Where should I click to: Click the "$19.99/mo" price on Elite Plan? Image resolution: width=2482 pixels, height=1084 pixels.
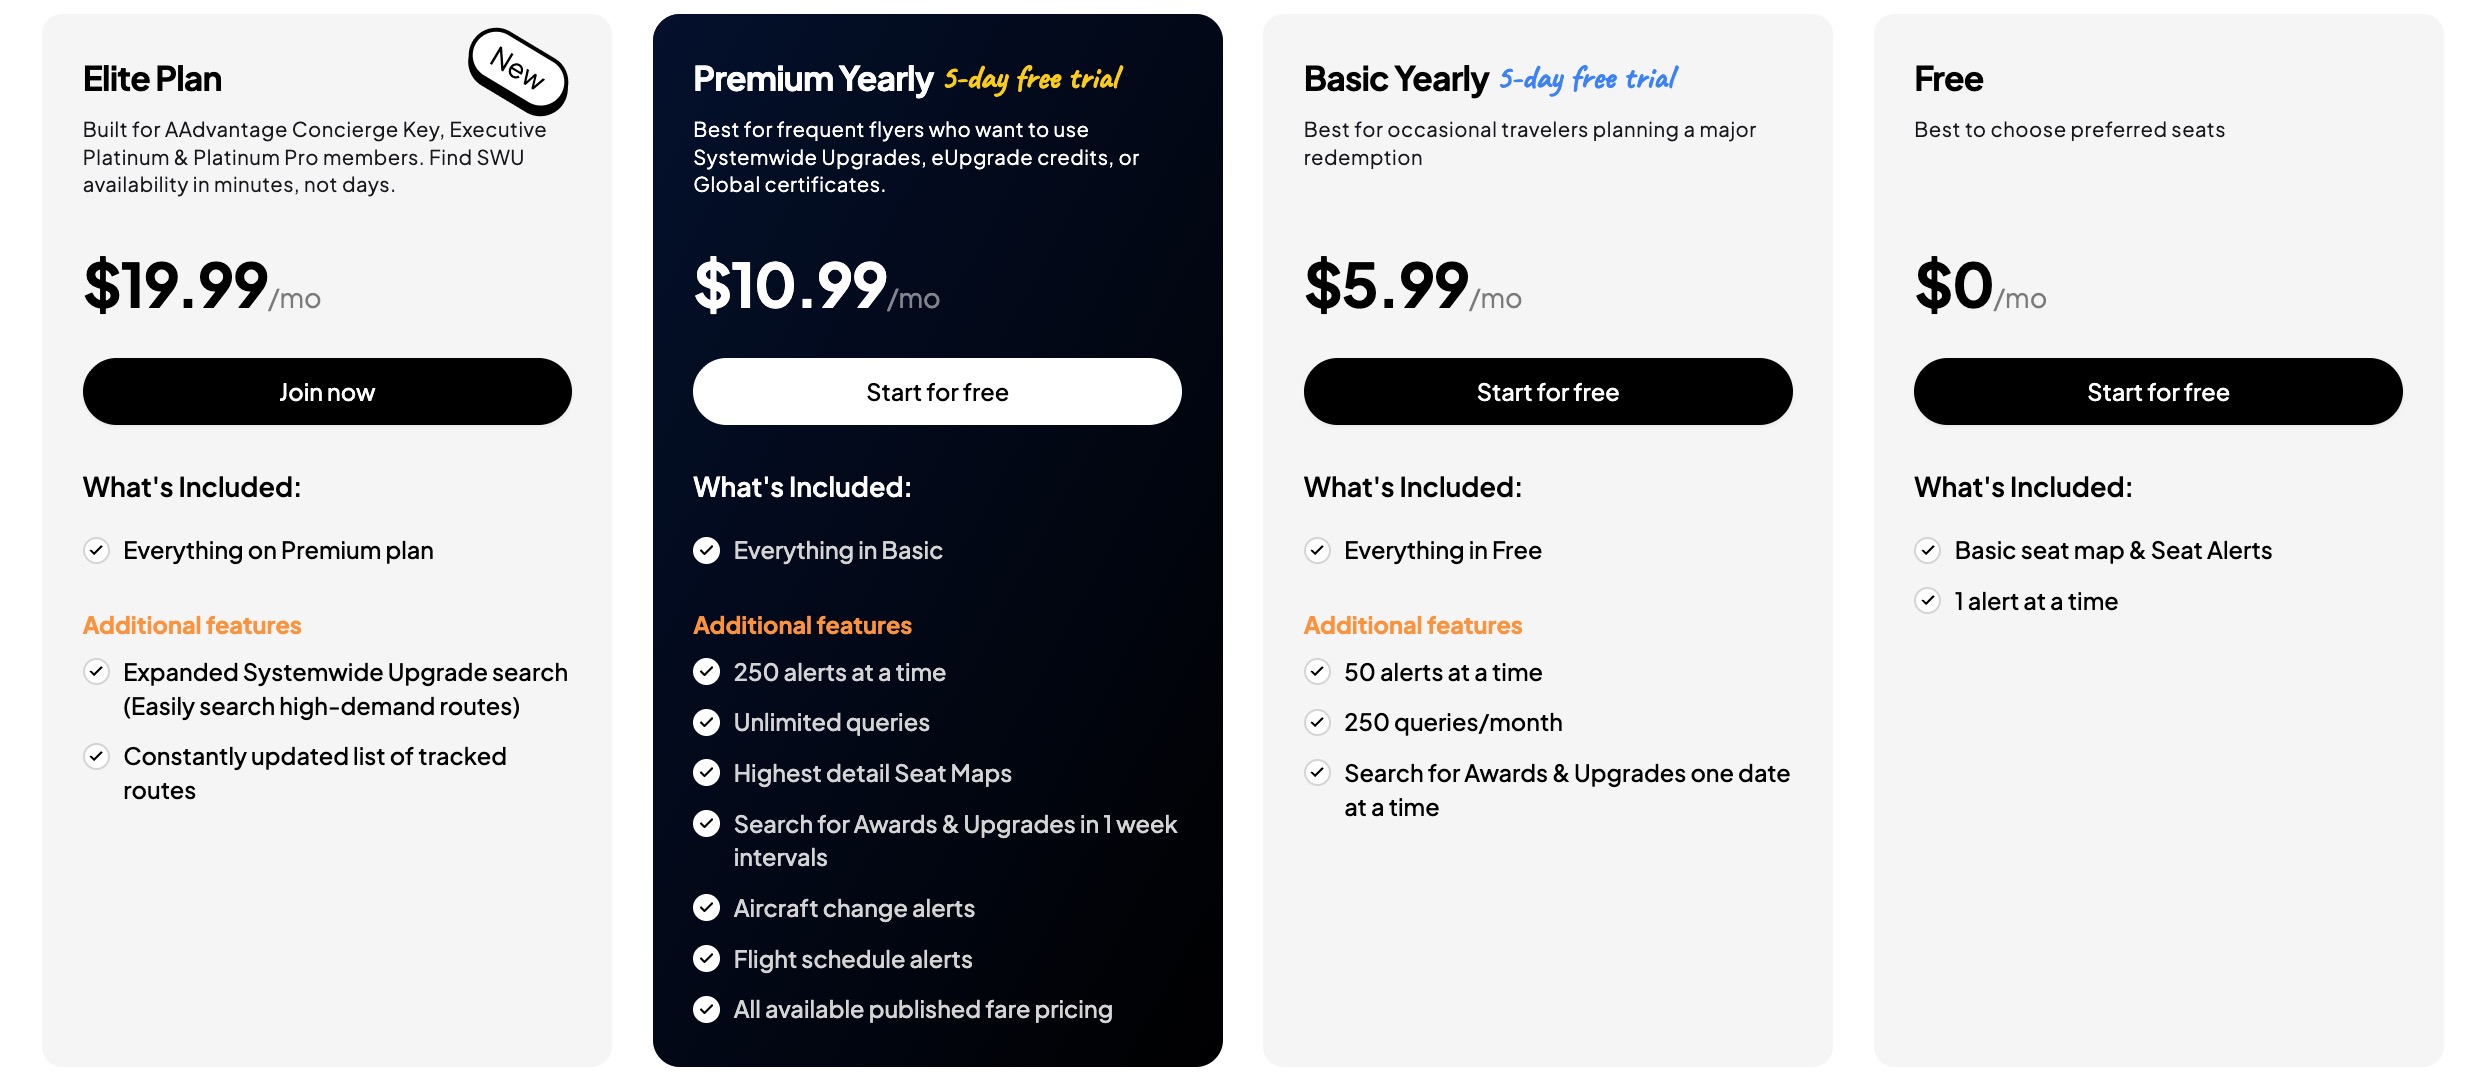pyautogui.click(x=200, y=287)
